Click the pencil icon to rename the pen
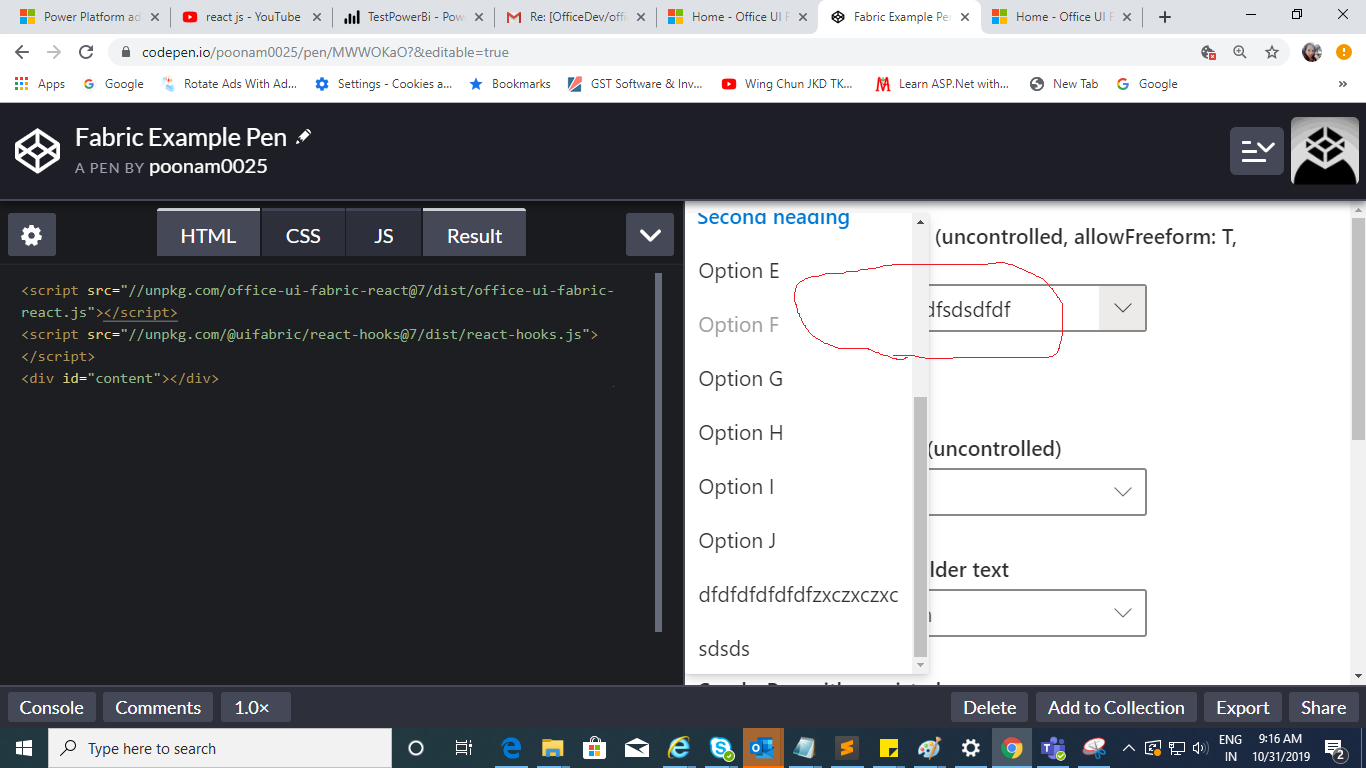The image size is (1366, 768). pyautogui.click(x=303, y=135)
